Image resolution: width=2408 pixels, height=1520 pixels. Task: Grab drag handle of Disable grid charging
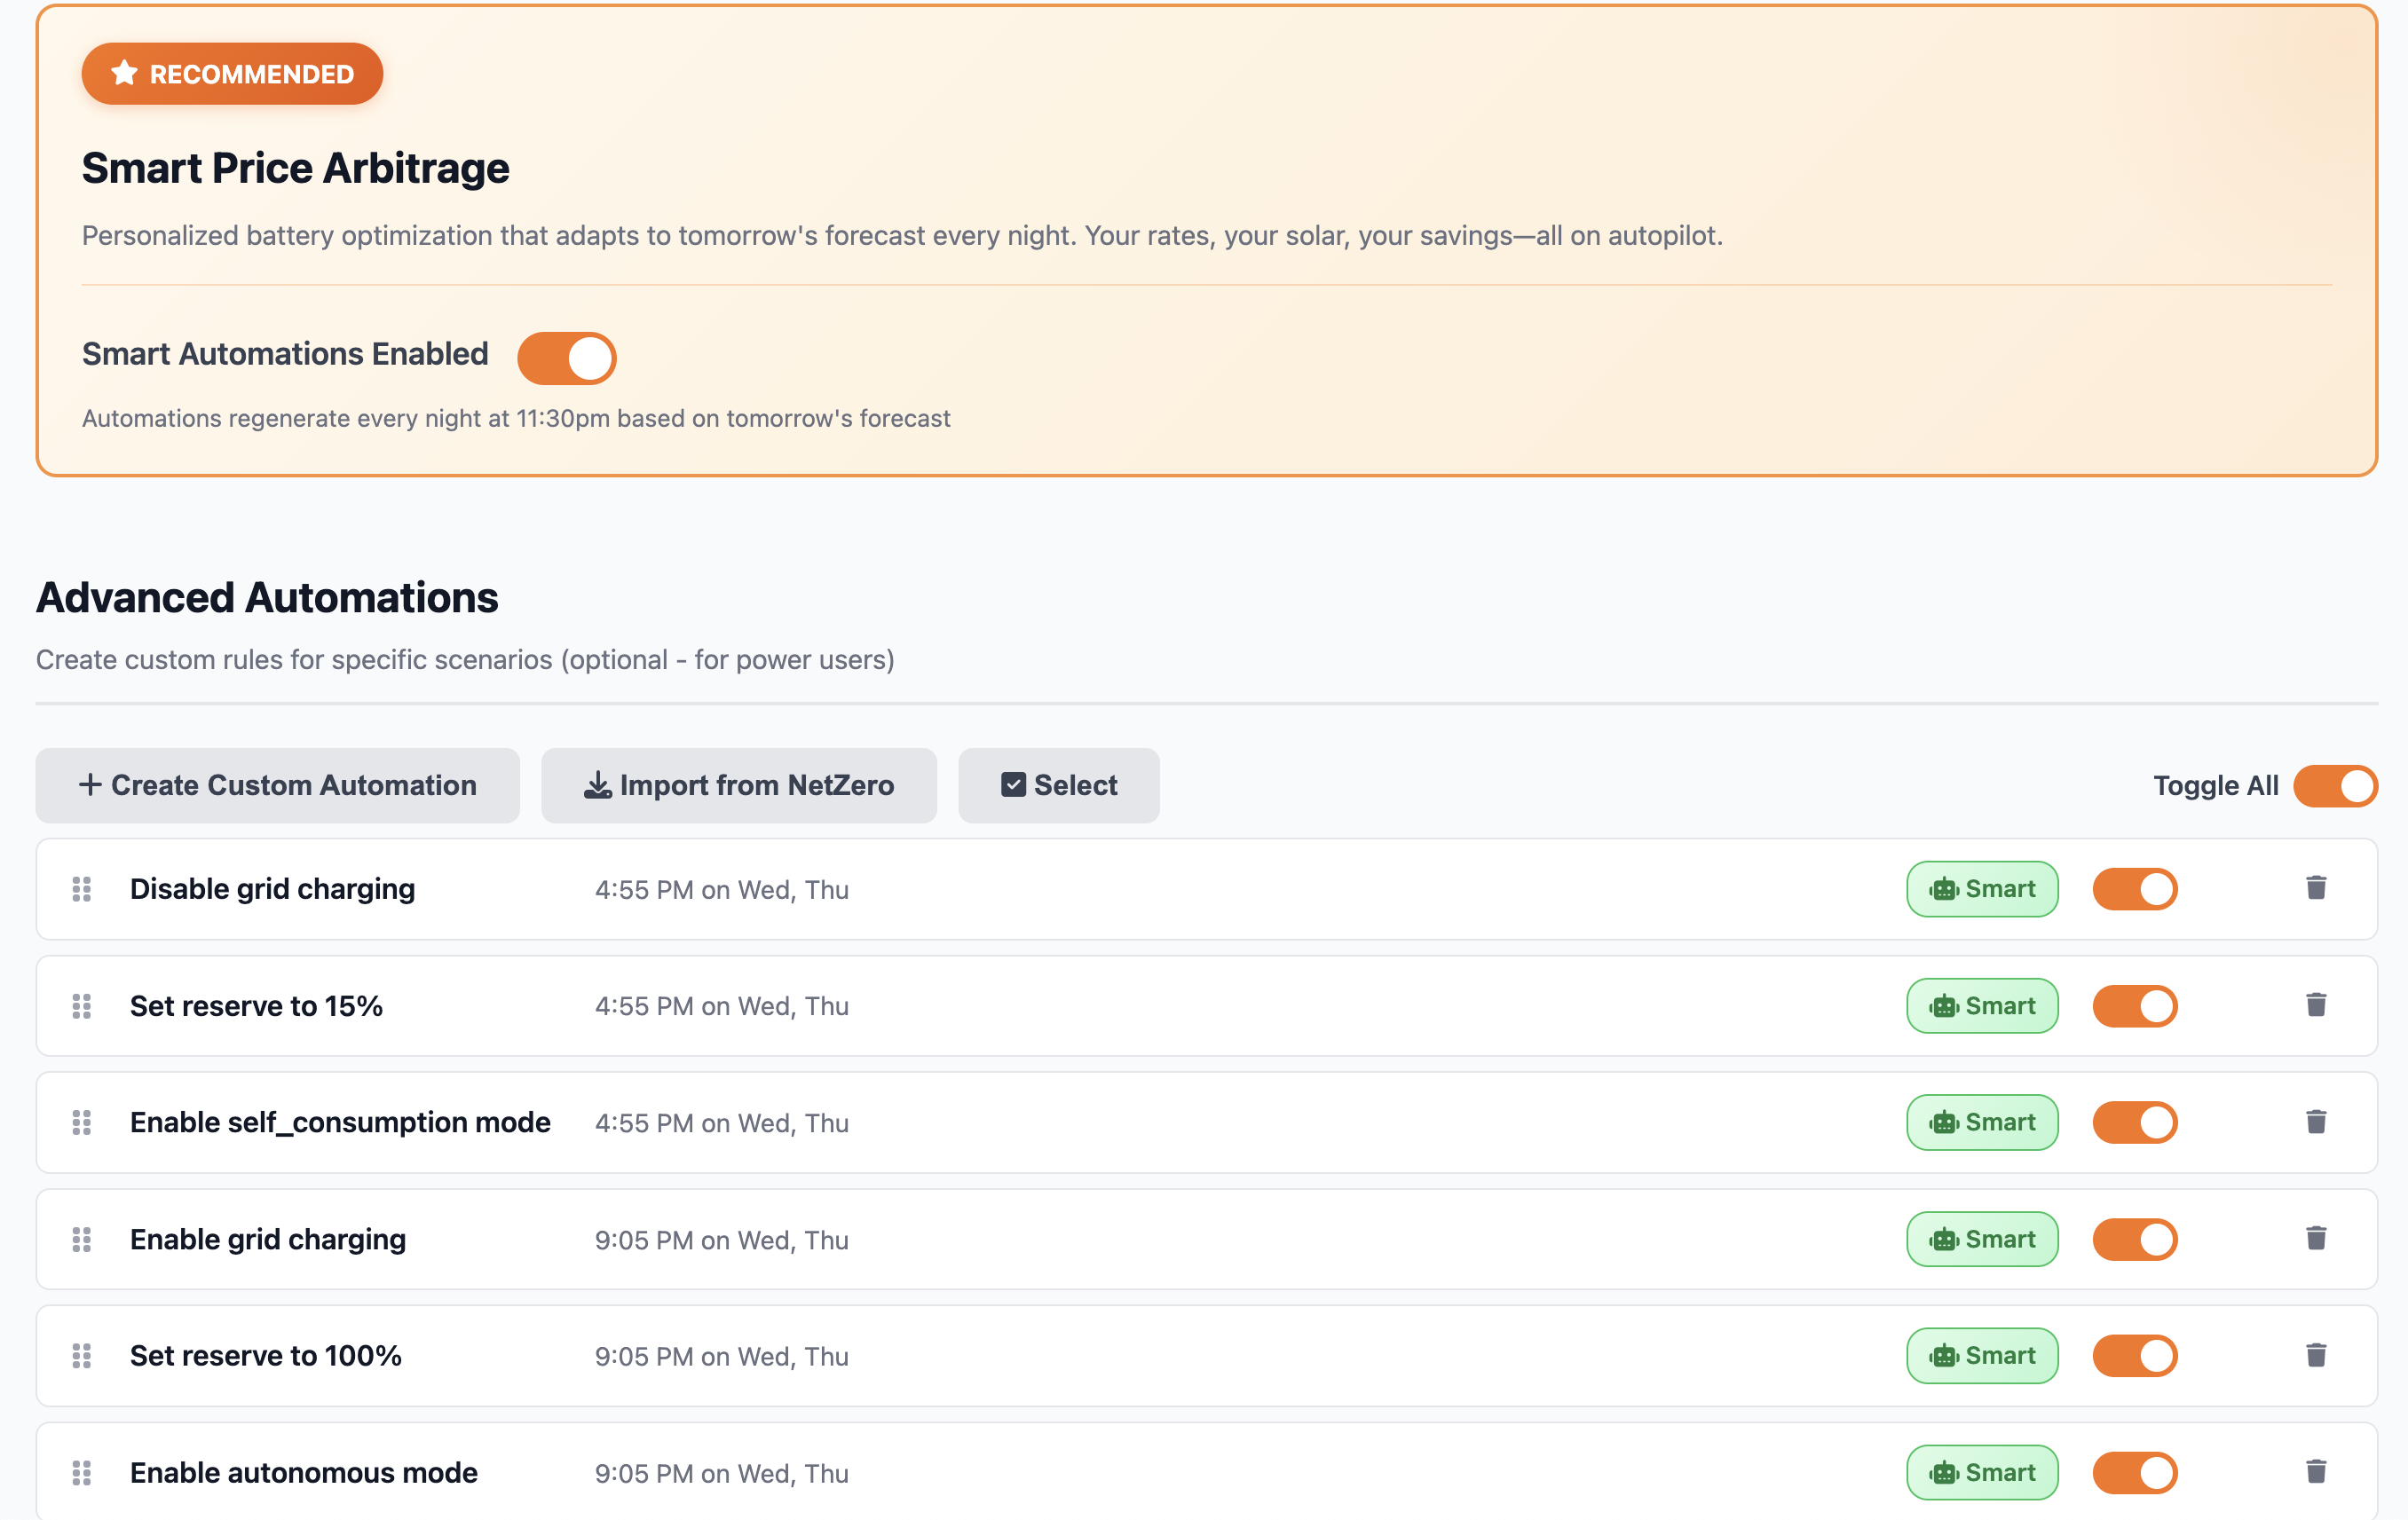[x=82, y=889]
